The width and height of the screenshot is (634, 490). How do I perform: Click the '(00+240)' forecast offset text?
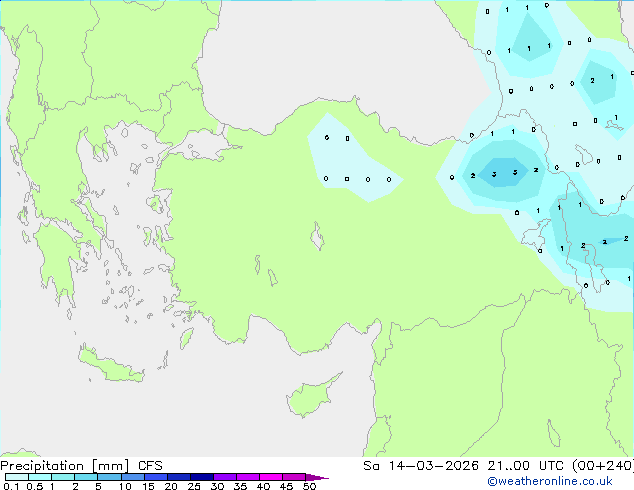tap(603, 466)
